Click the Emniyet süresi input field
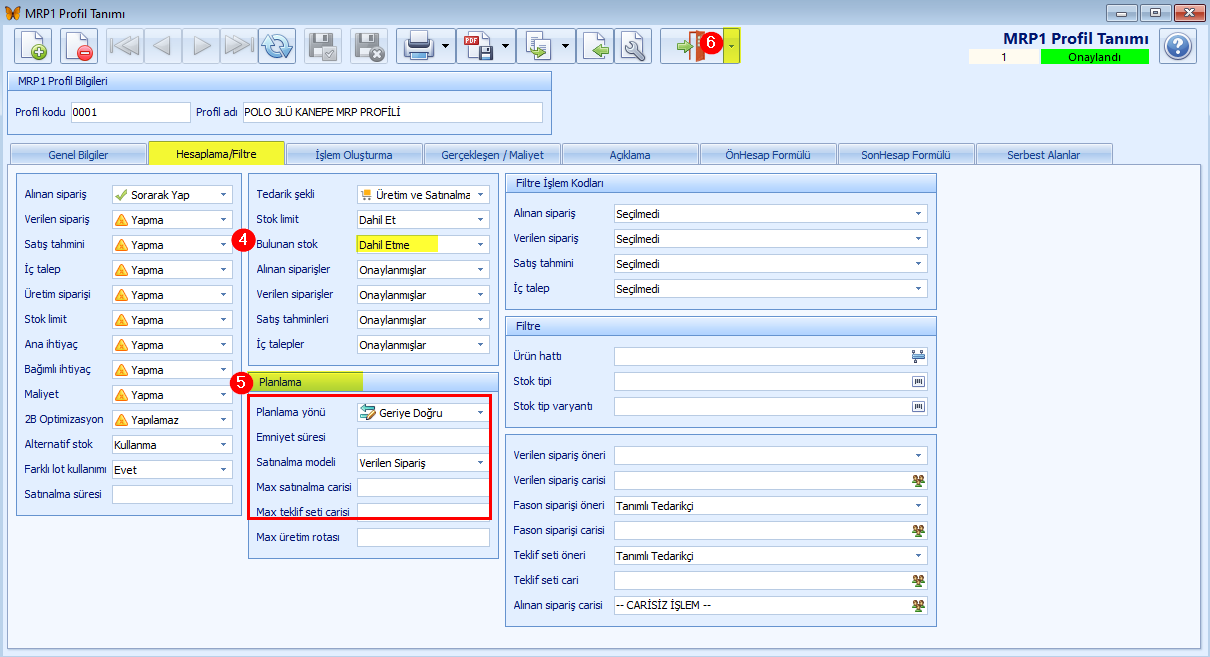Image resolution: width=1210 pixels, height=657 pixels. (423, 437)
